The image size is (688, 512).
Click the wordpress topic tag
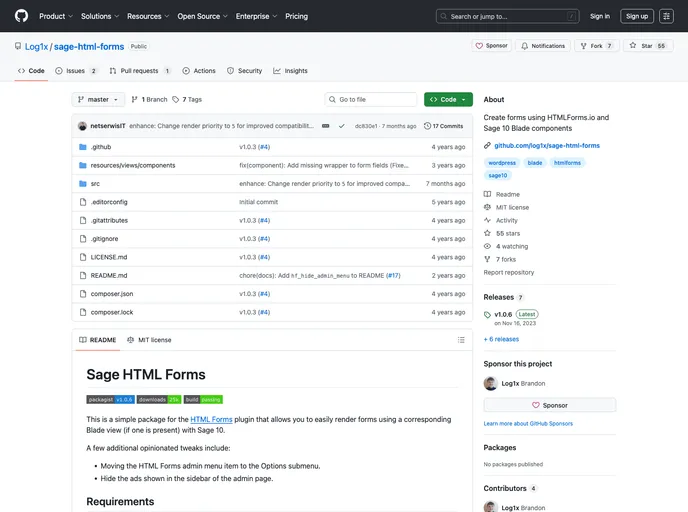[502, 163]
